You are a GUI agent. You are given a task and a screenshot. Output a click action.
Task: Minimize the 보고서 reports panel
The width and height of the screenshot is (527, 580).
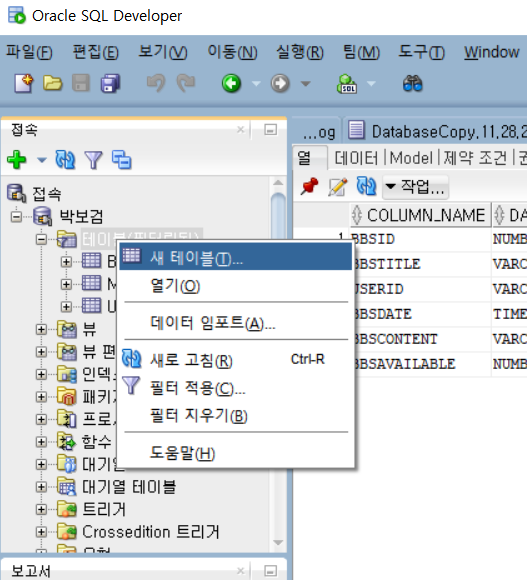pos(270,571)
